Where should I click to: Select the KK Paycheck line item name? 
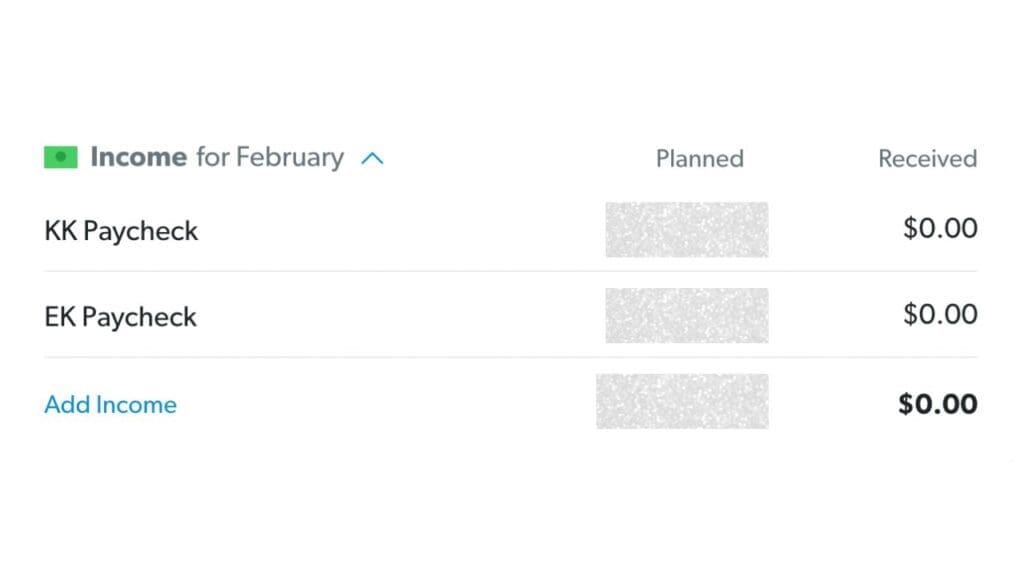(x=121, y=230)
